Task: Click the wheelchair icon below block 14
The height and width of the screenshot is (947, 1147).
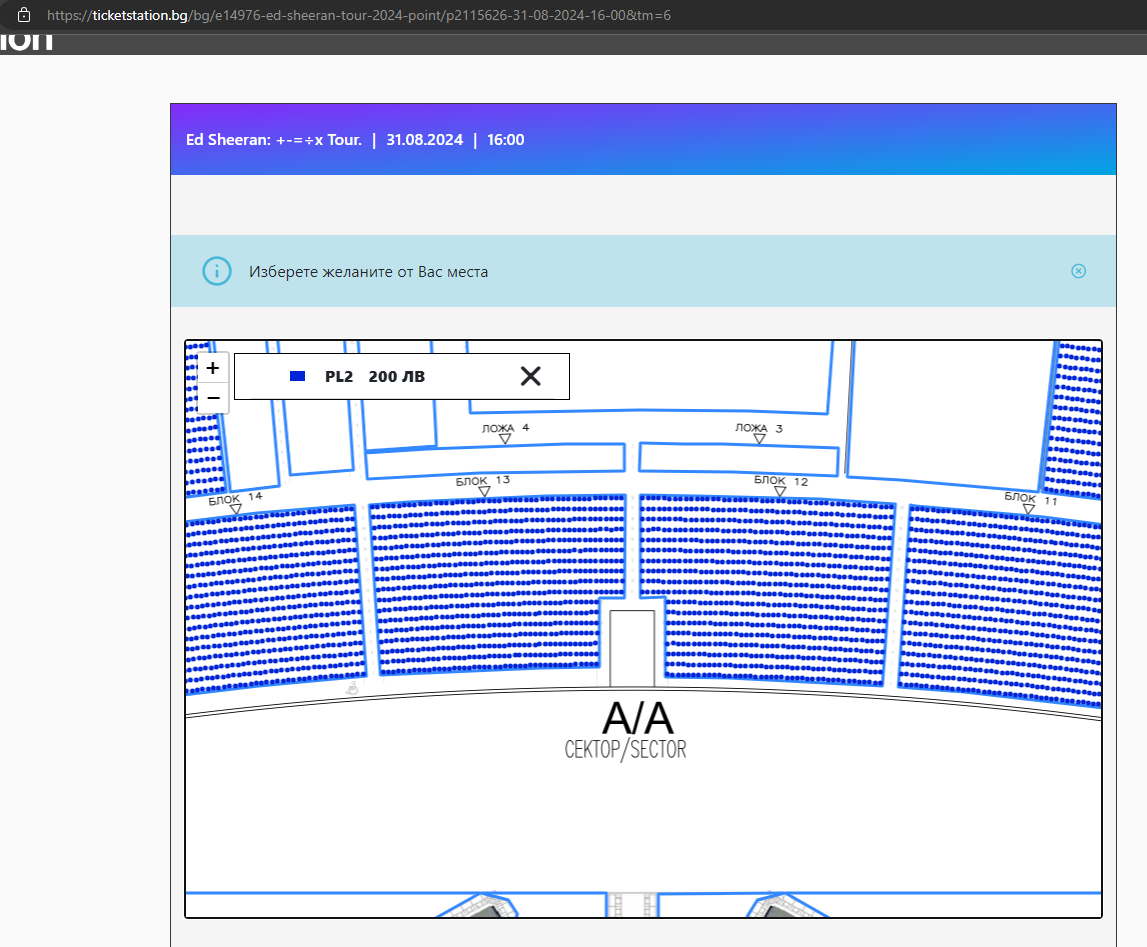Action: [352, 689]
